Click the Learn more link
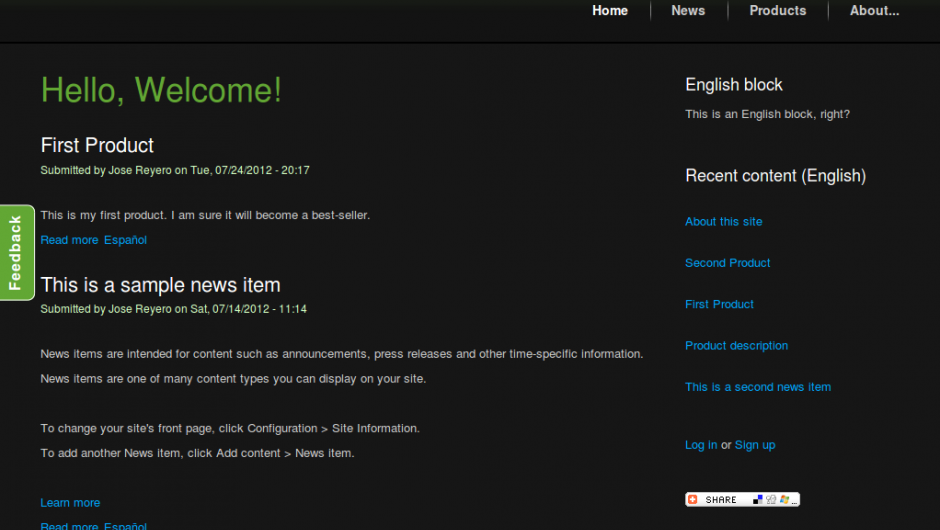This screenshot has width=940, height=530. pos(70,503)
